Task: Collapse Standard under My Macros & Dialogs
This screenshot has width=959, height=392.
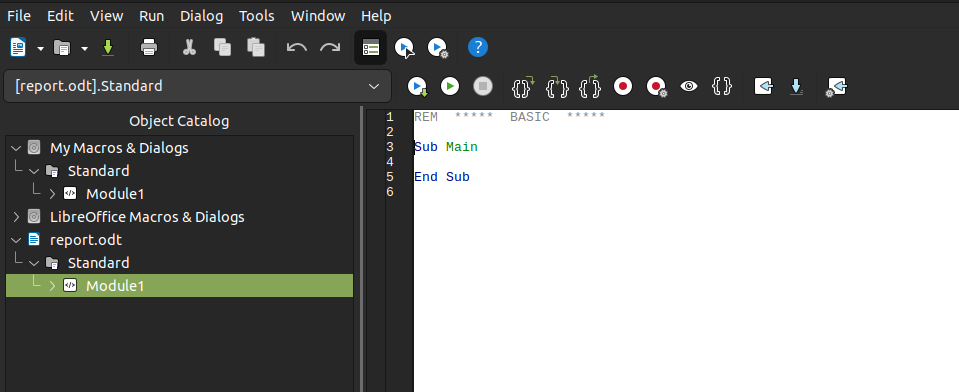Action: pyautogui.click(x=34, y=171)
